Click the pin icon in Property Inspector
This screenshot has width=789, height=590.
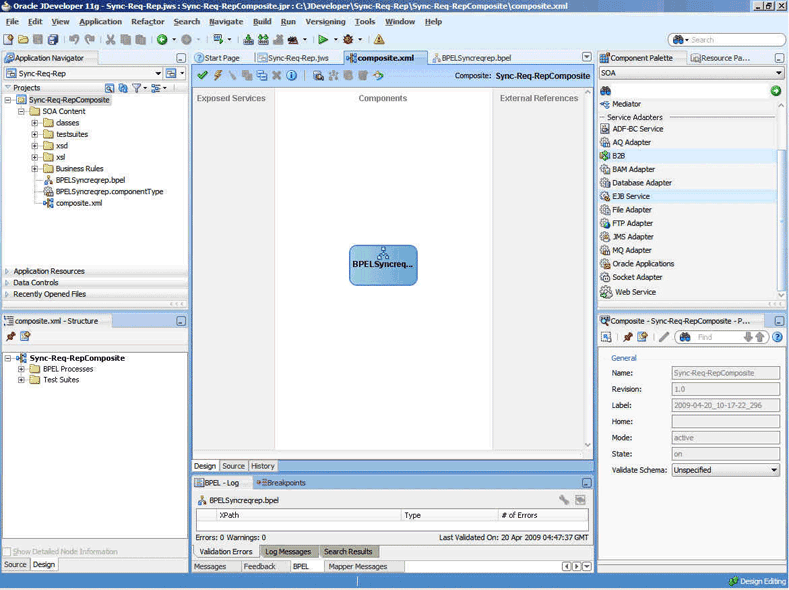click(628, 337)
